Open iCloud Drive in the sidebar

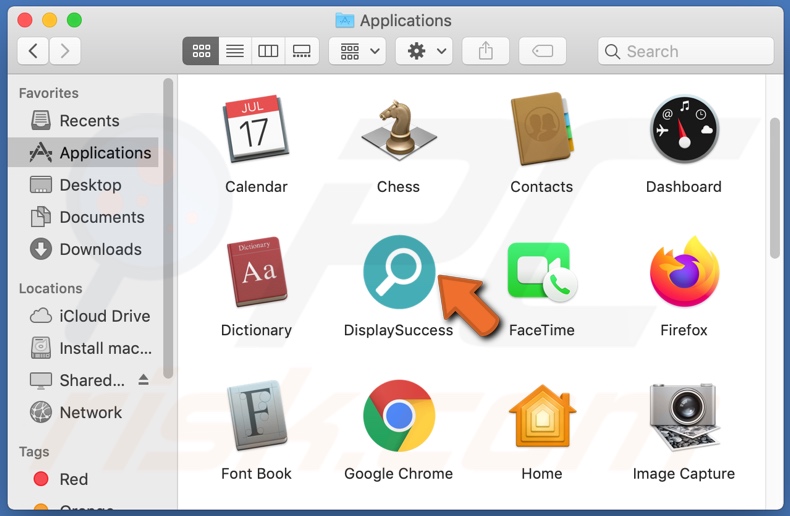[x=104, y=316]
